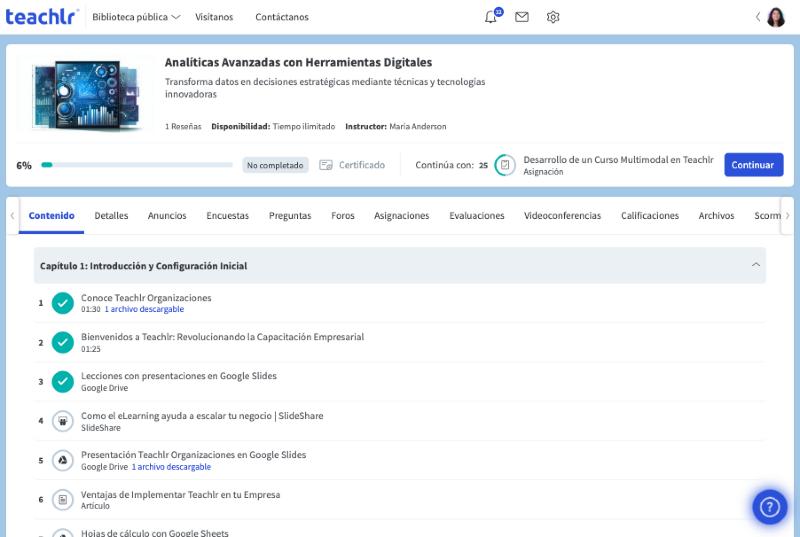Click the left chevron beside the avatar
The image size is (800, 537).
pyautogui.click(x=758, y=17)
